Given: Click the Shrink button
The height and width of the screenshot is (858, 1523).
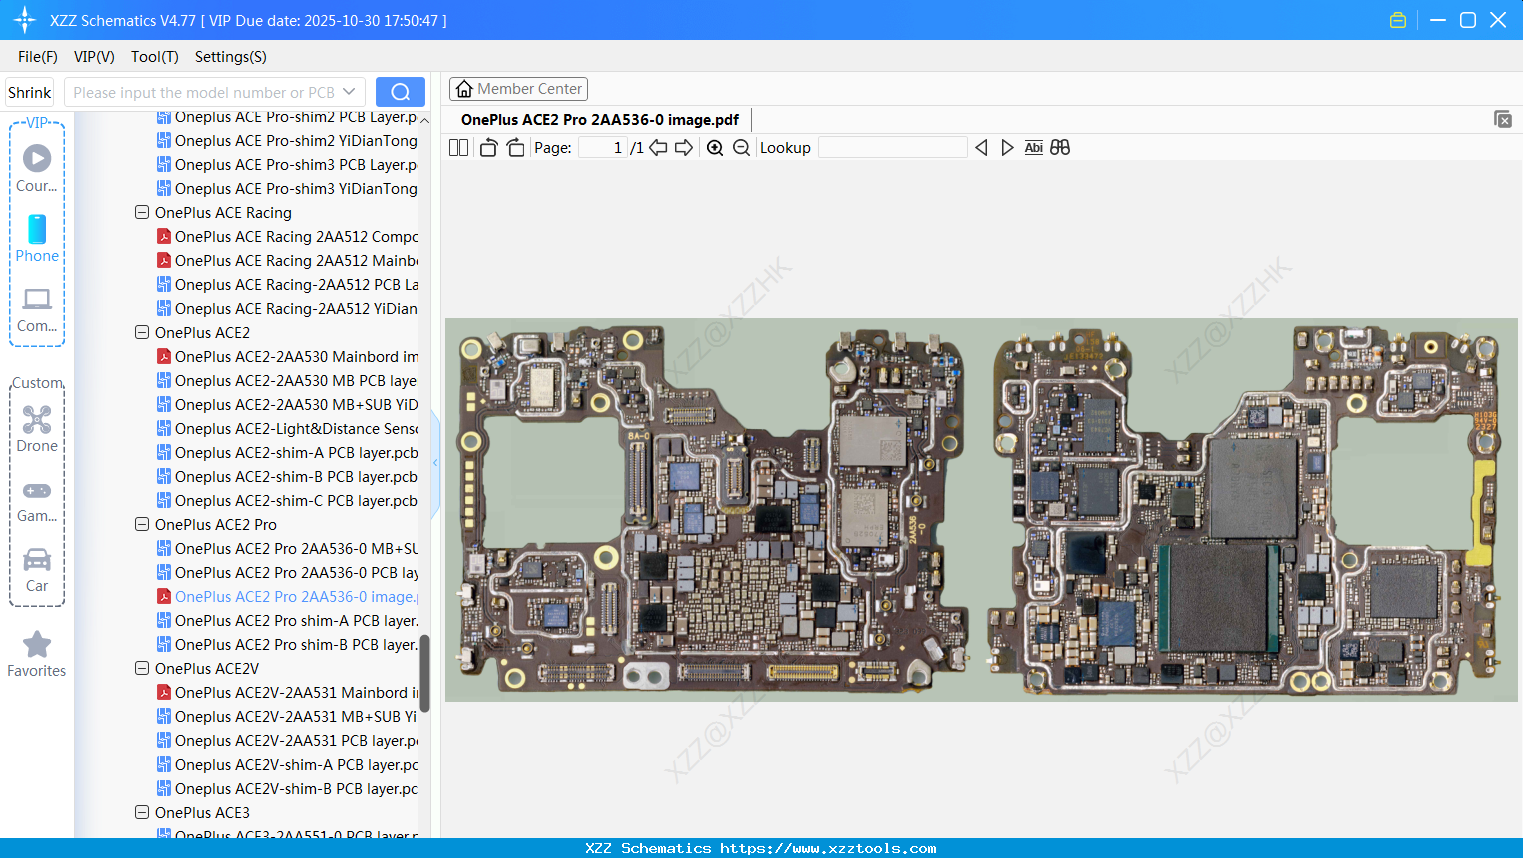Looking at the screenshot, I should 29,92.
